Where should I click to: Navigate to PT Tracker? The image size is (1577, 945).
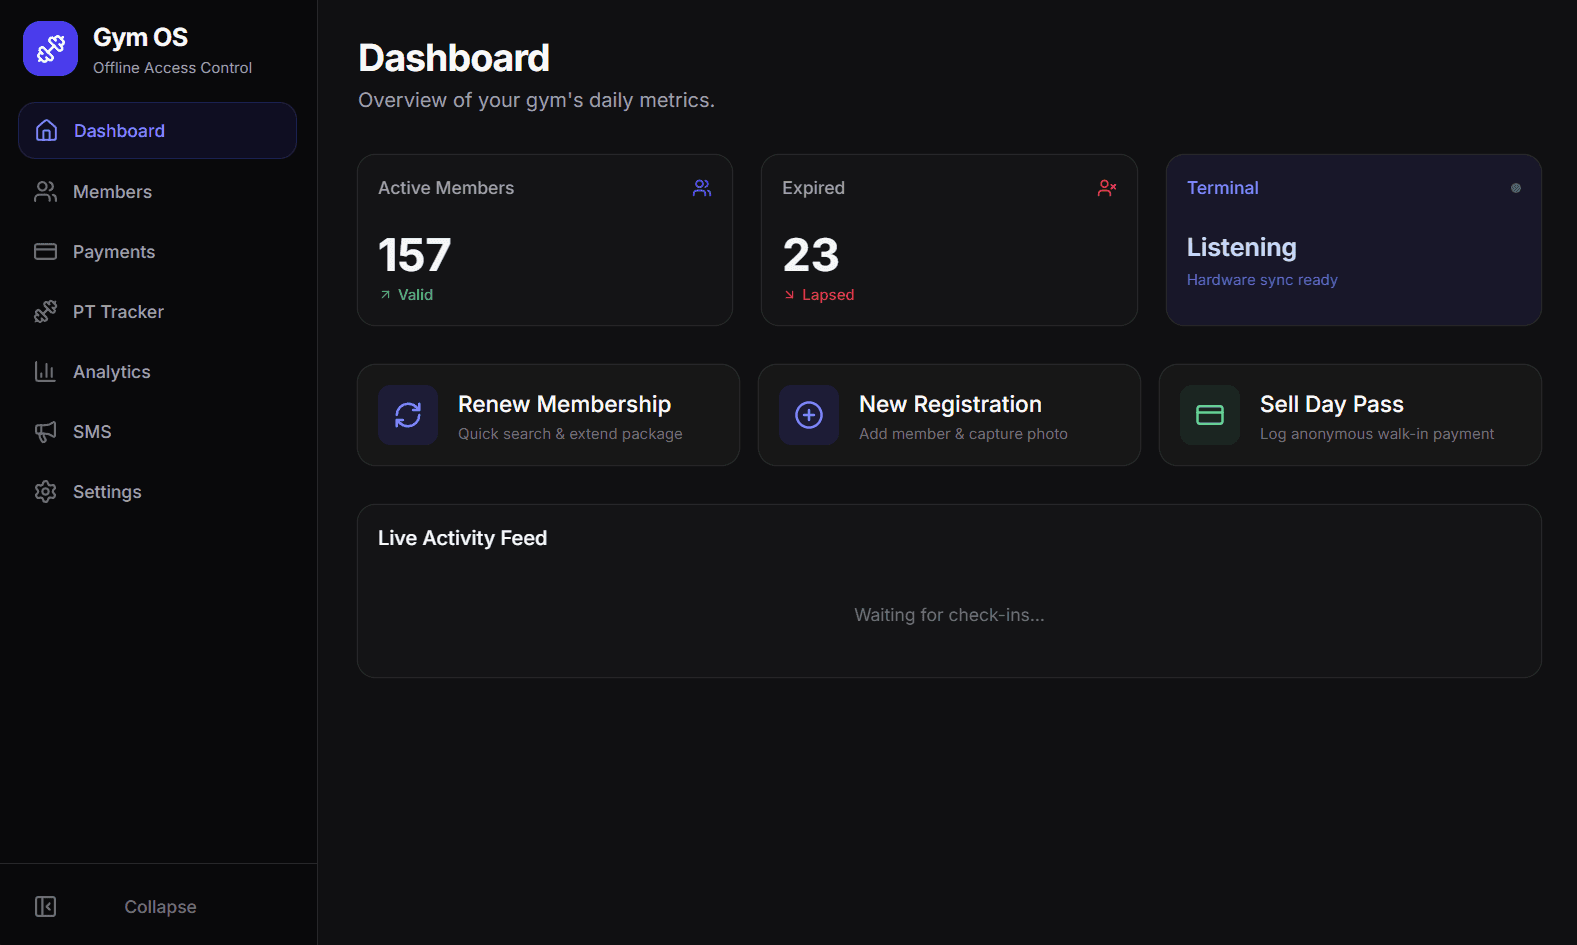157,312
